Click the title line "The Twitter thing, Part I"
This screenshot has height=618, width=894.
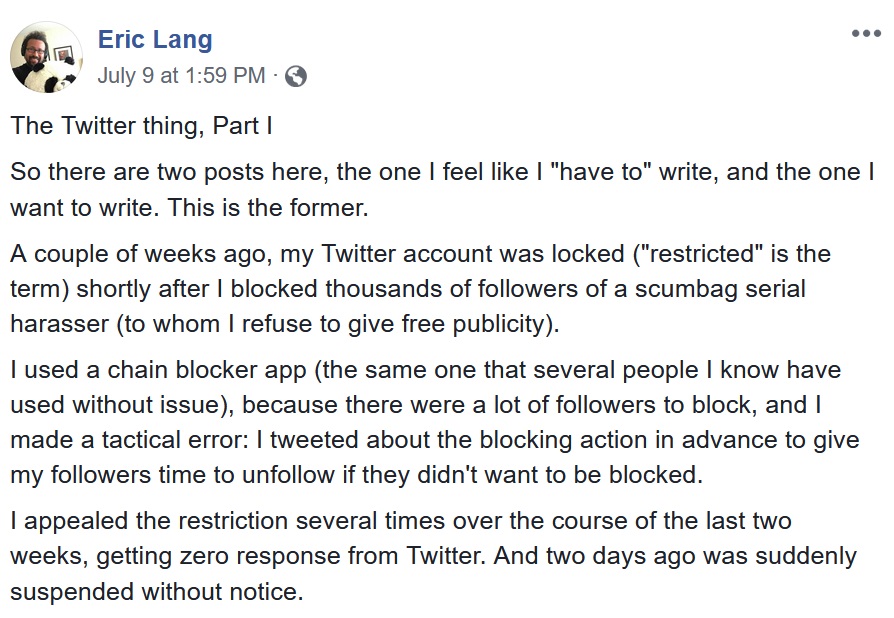[141, 126]
